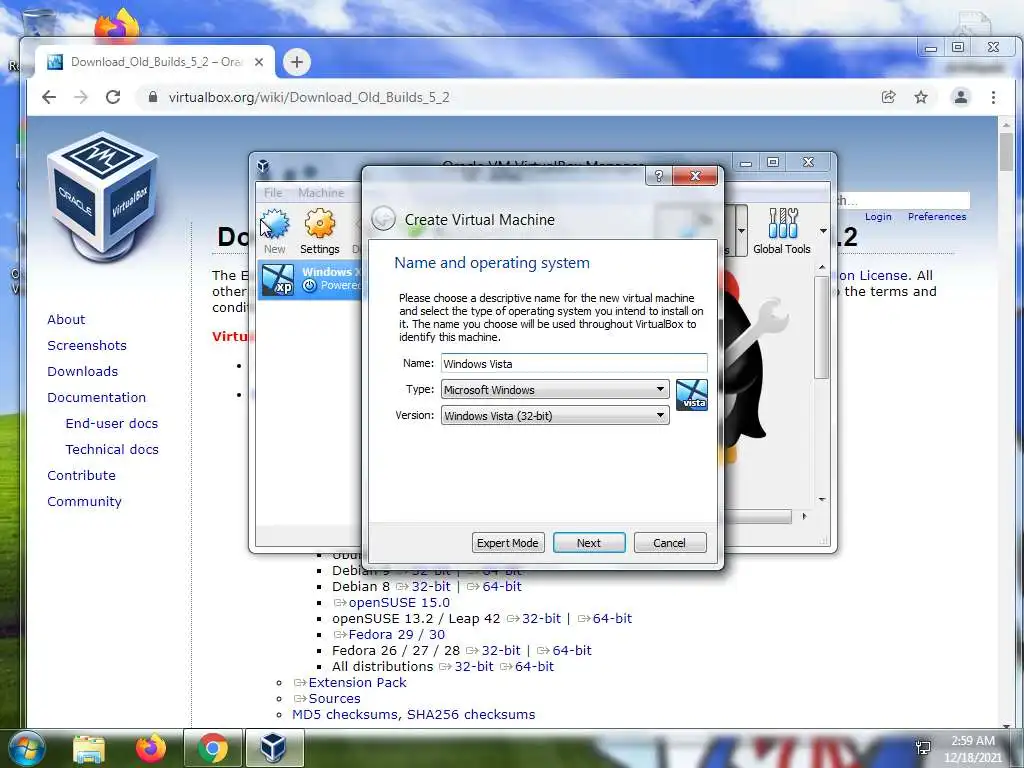1024x768 pixels.
Task: Open Global Tools in VirtualBox Manager
Action: click(782, 231)
